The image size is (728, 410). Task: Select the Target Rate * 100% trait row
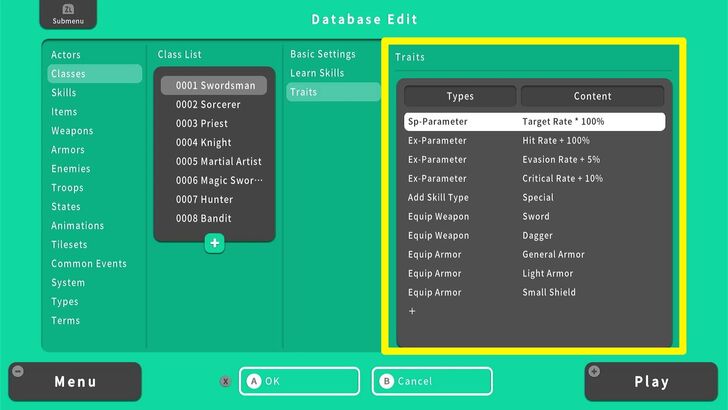pos(534,122)
